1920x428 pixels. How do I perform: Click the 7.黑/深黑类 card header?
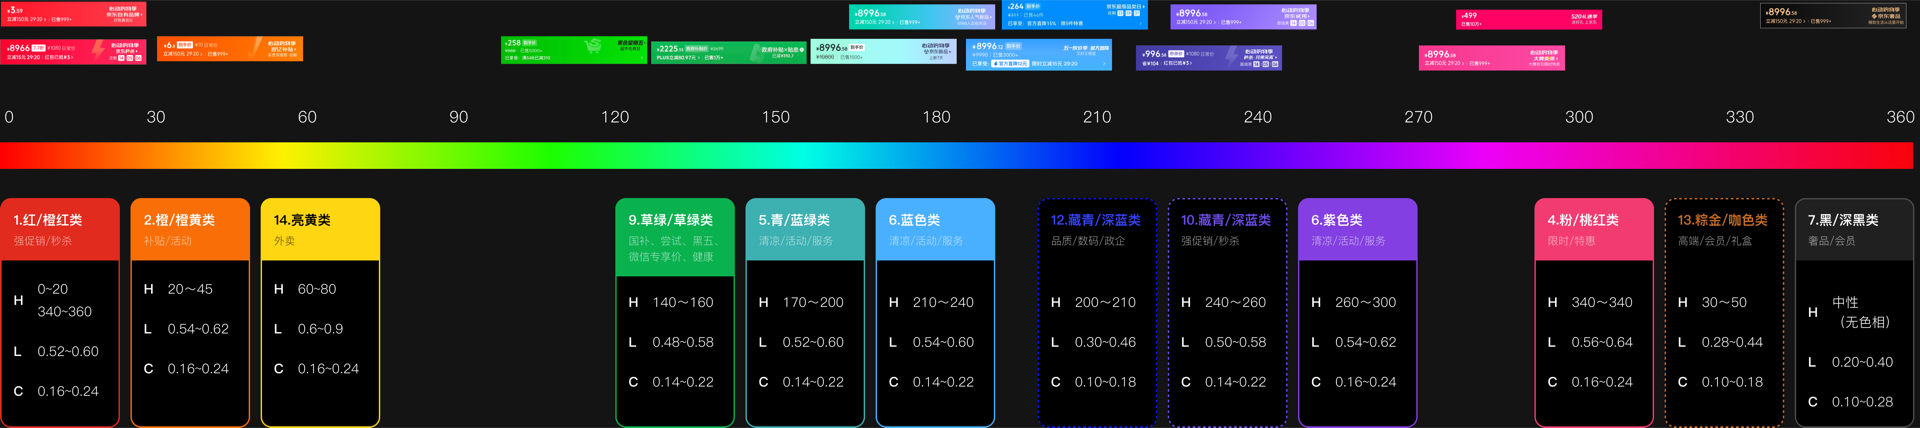[x=1854, y=229]
